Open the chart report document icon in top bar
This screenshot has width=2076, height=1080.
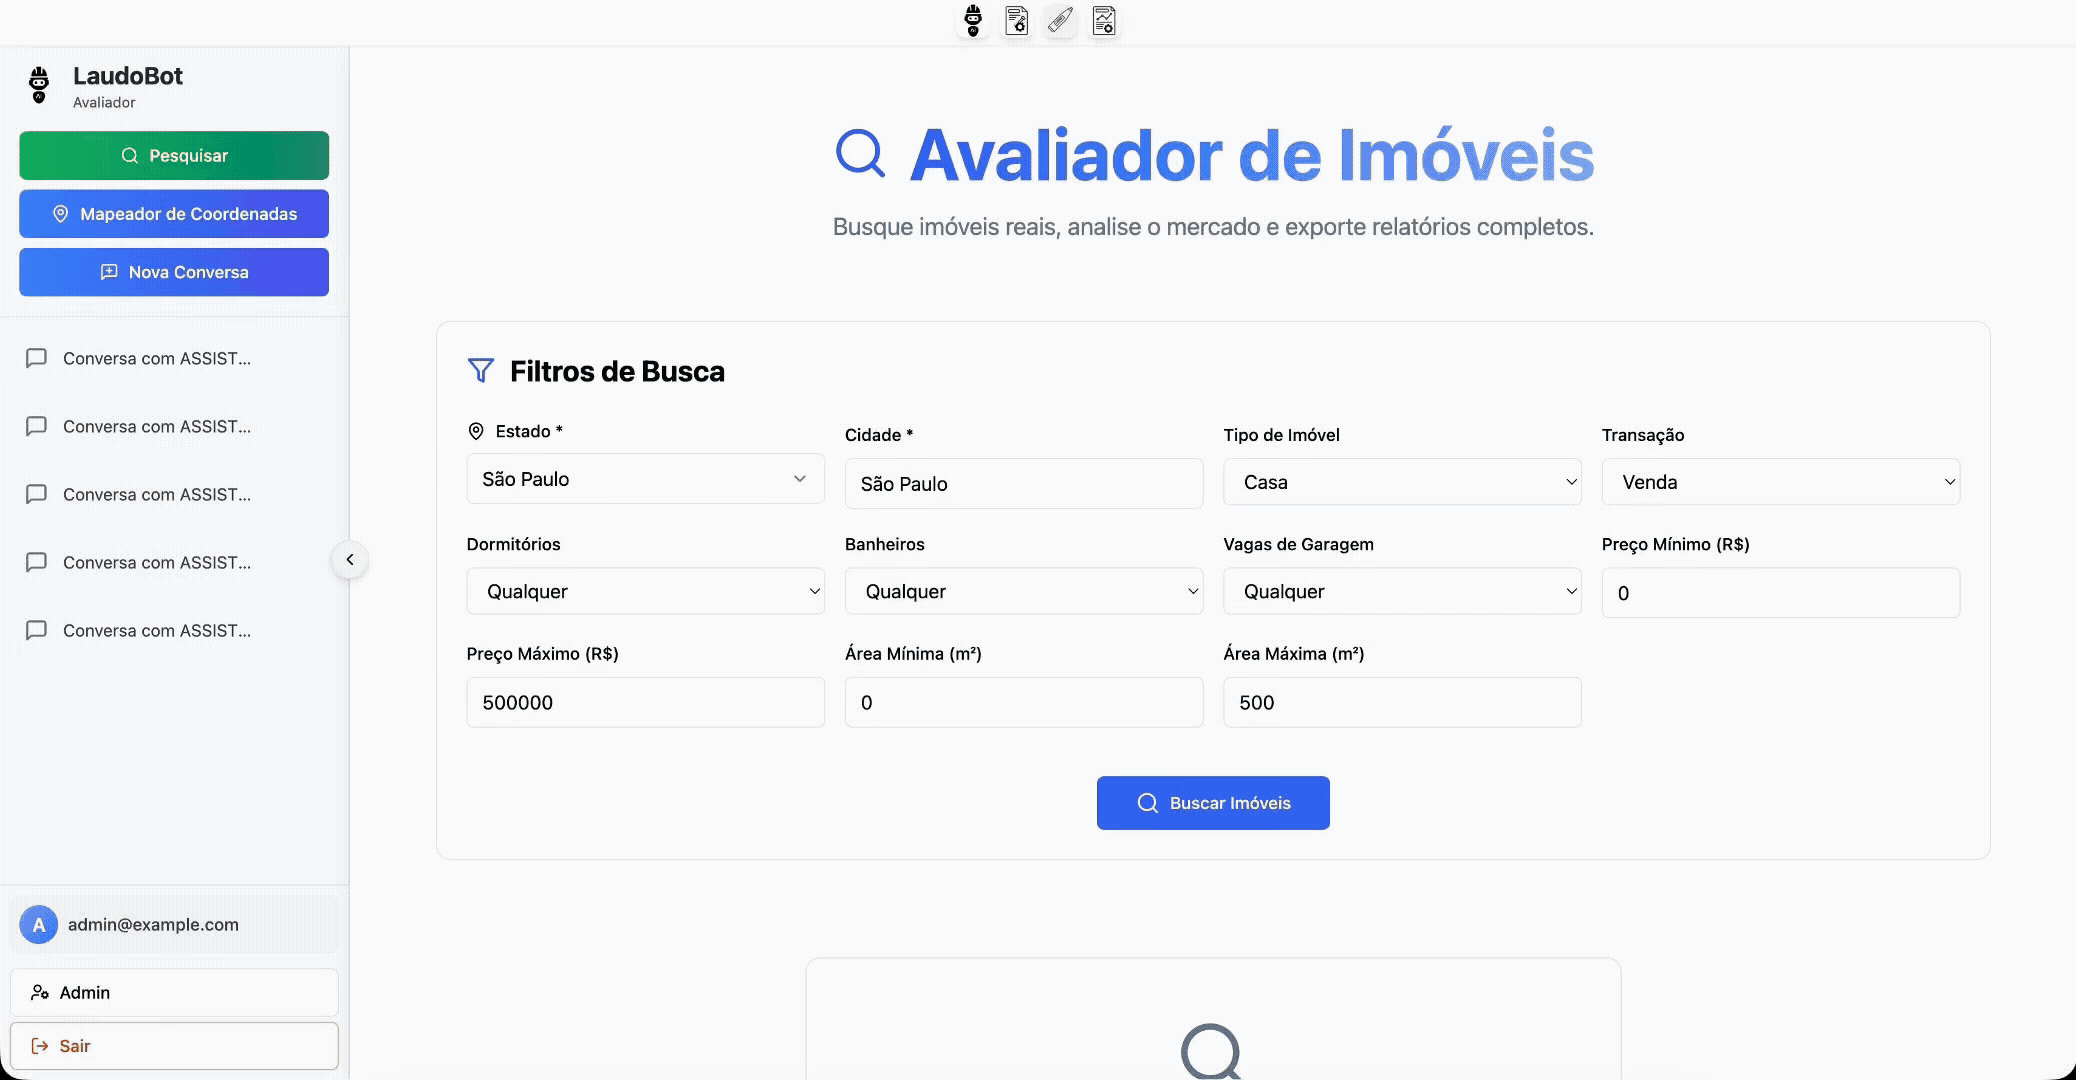(x=1104, y=20)
